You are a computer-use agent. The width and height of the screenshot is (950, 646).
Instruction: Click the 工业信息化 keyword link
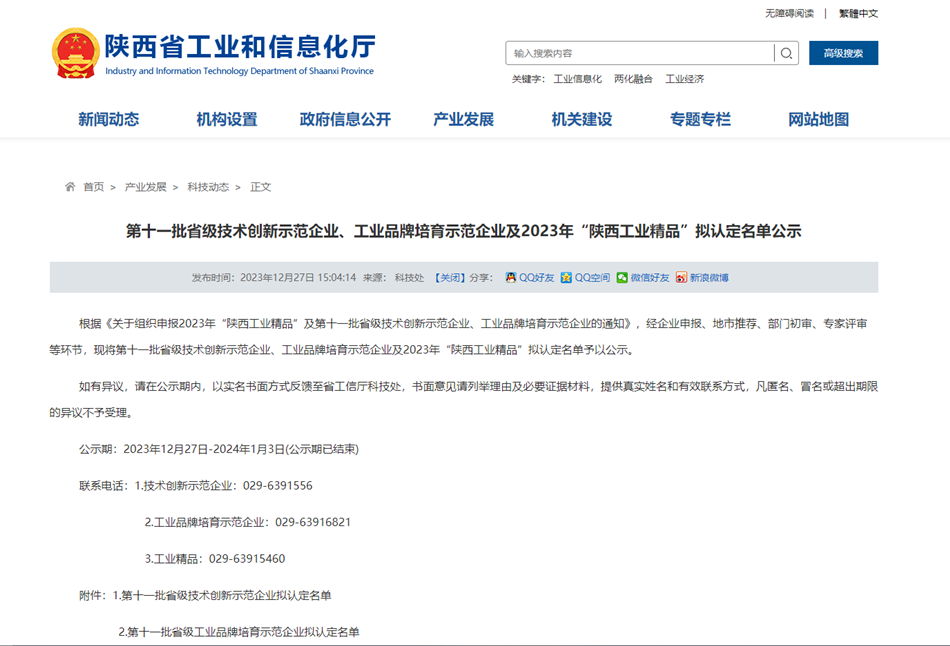(578, 79)
